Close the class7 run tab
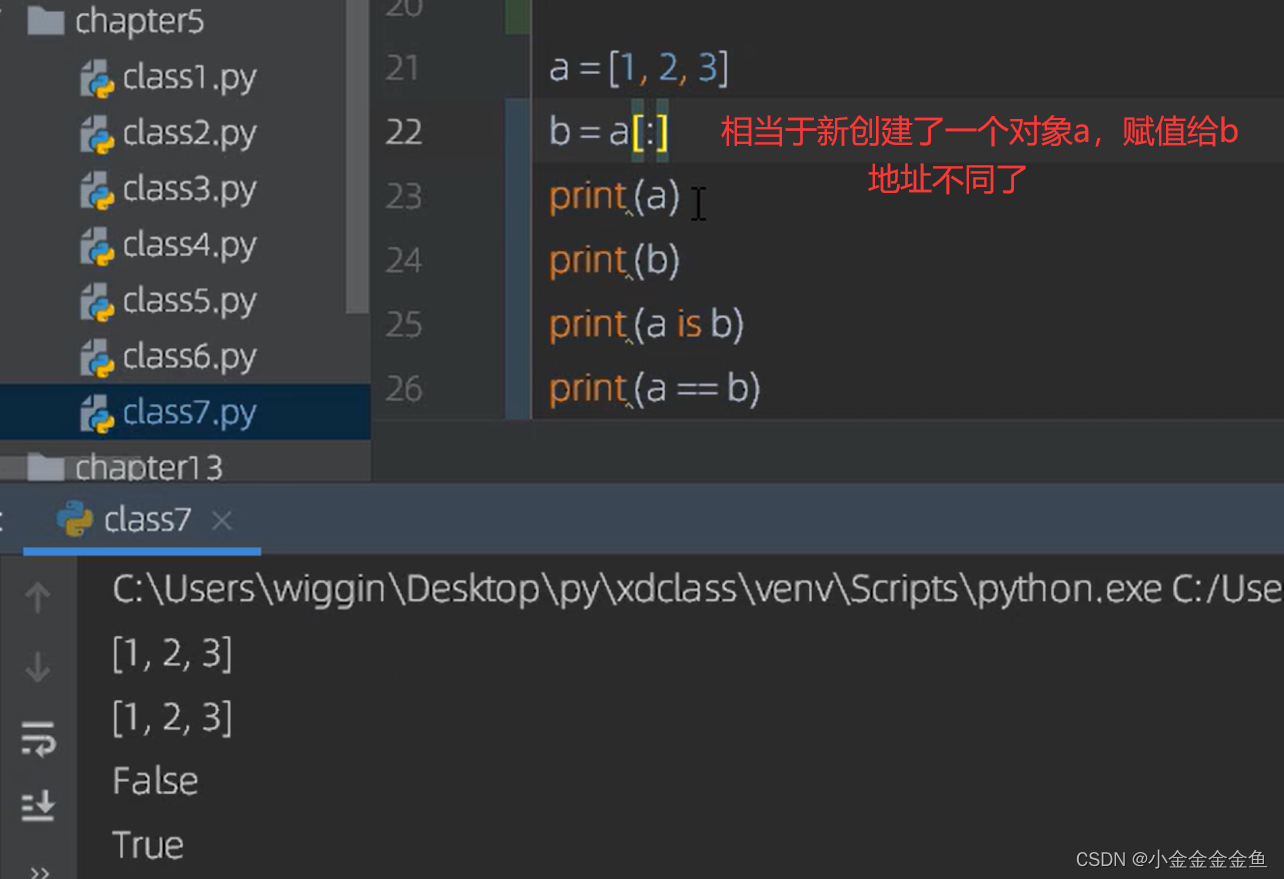Viewport: 1284px width, 879px height. [222, 520]
